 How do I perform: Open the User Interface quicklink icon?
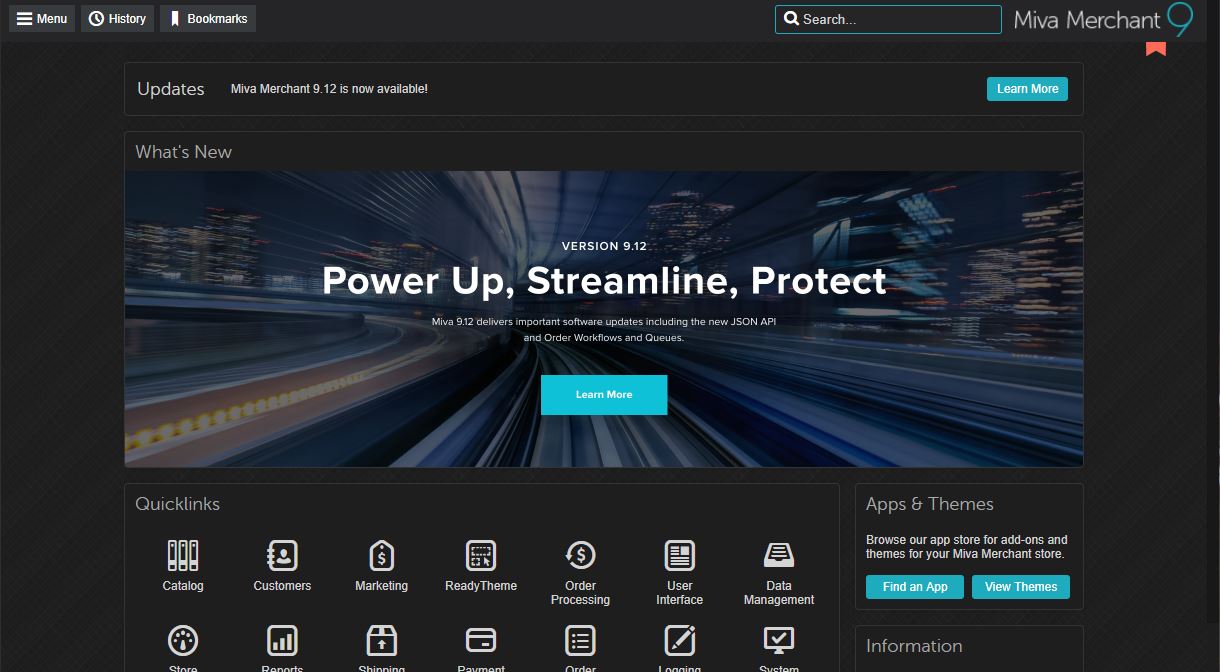680,555
